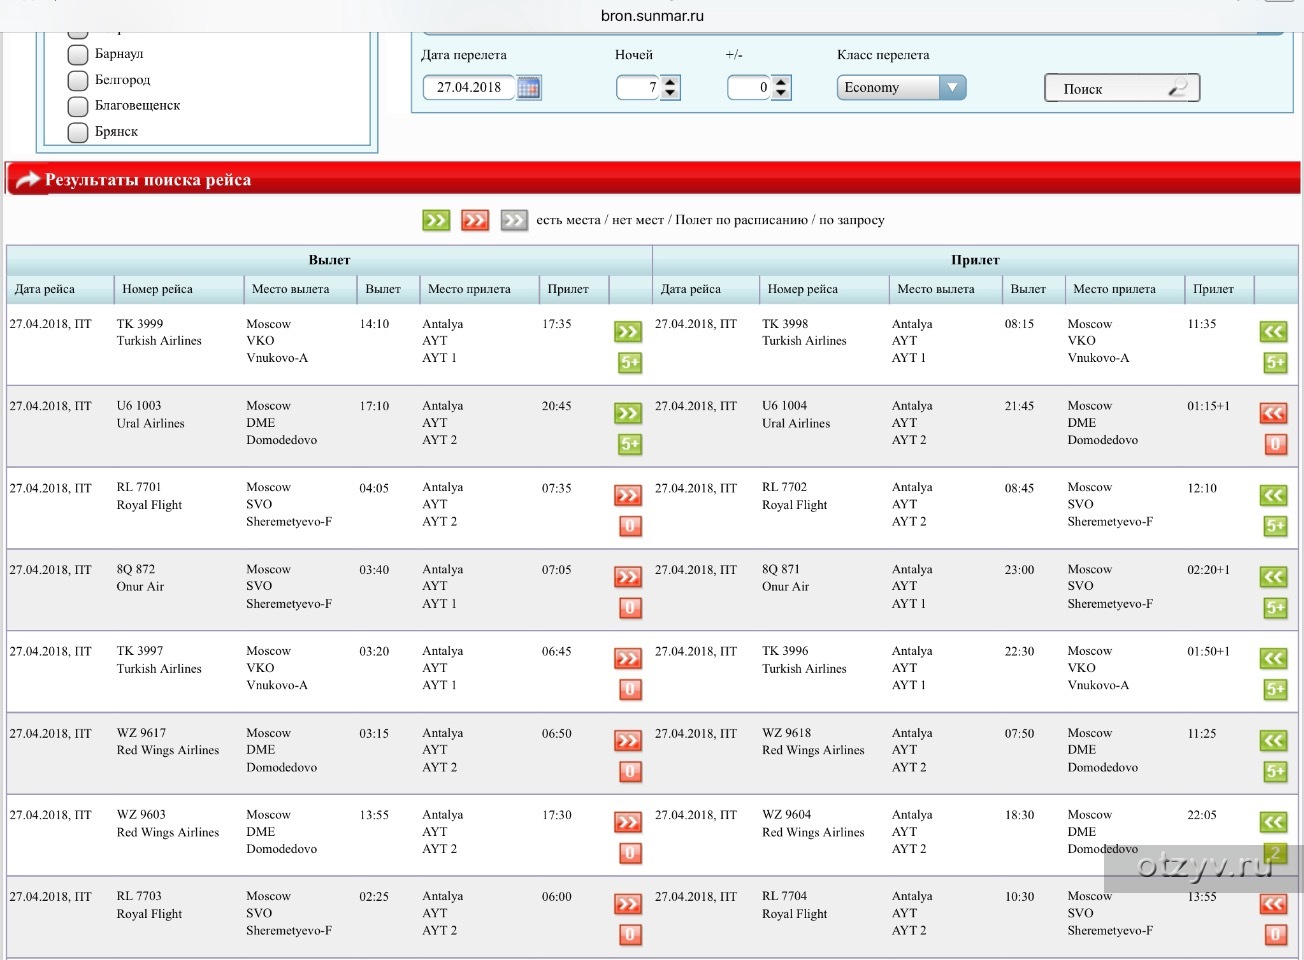Click departure column header Место вылета
Screen dimensions: 1304x960
point(290,289)
